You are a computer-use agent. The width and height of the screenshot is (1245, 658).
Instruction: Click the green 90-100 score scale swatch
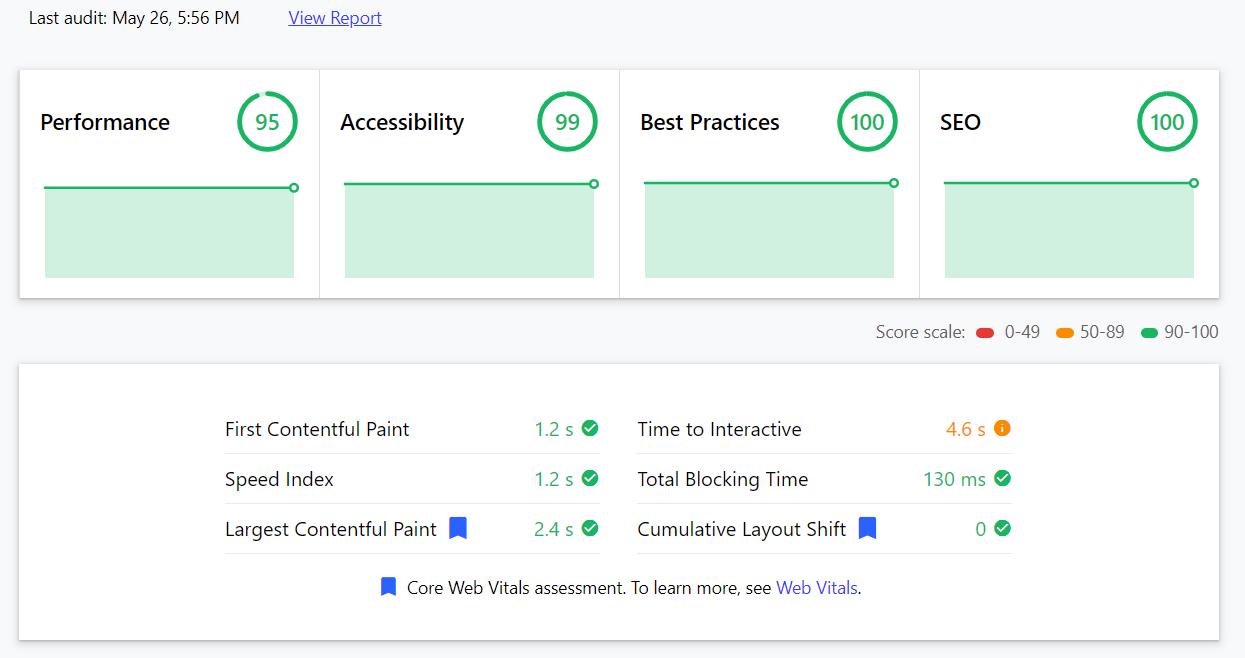1150,333
